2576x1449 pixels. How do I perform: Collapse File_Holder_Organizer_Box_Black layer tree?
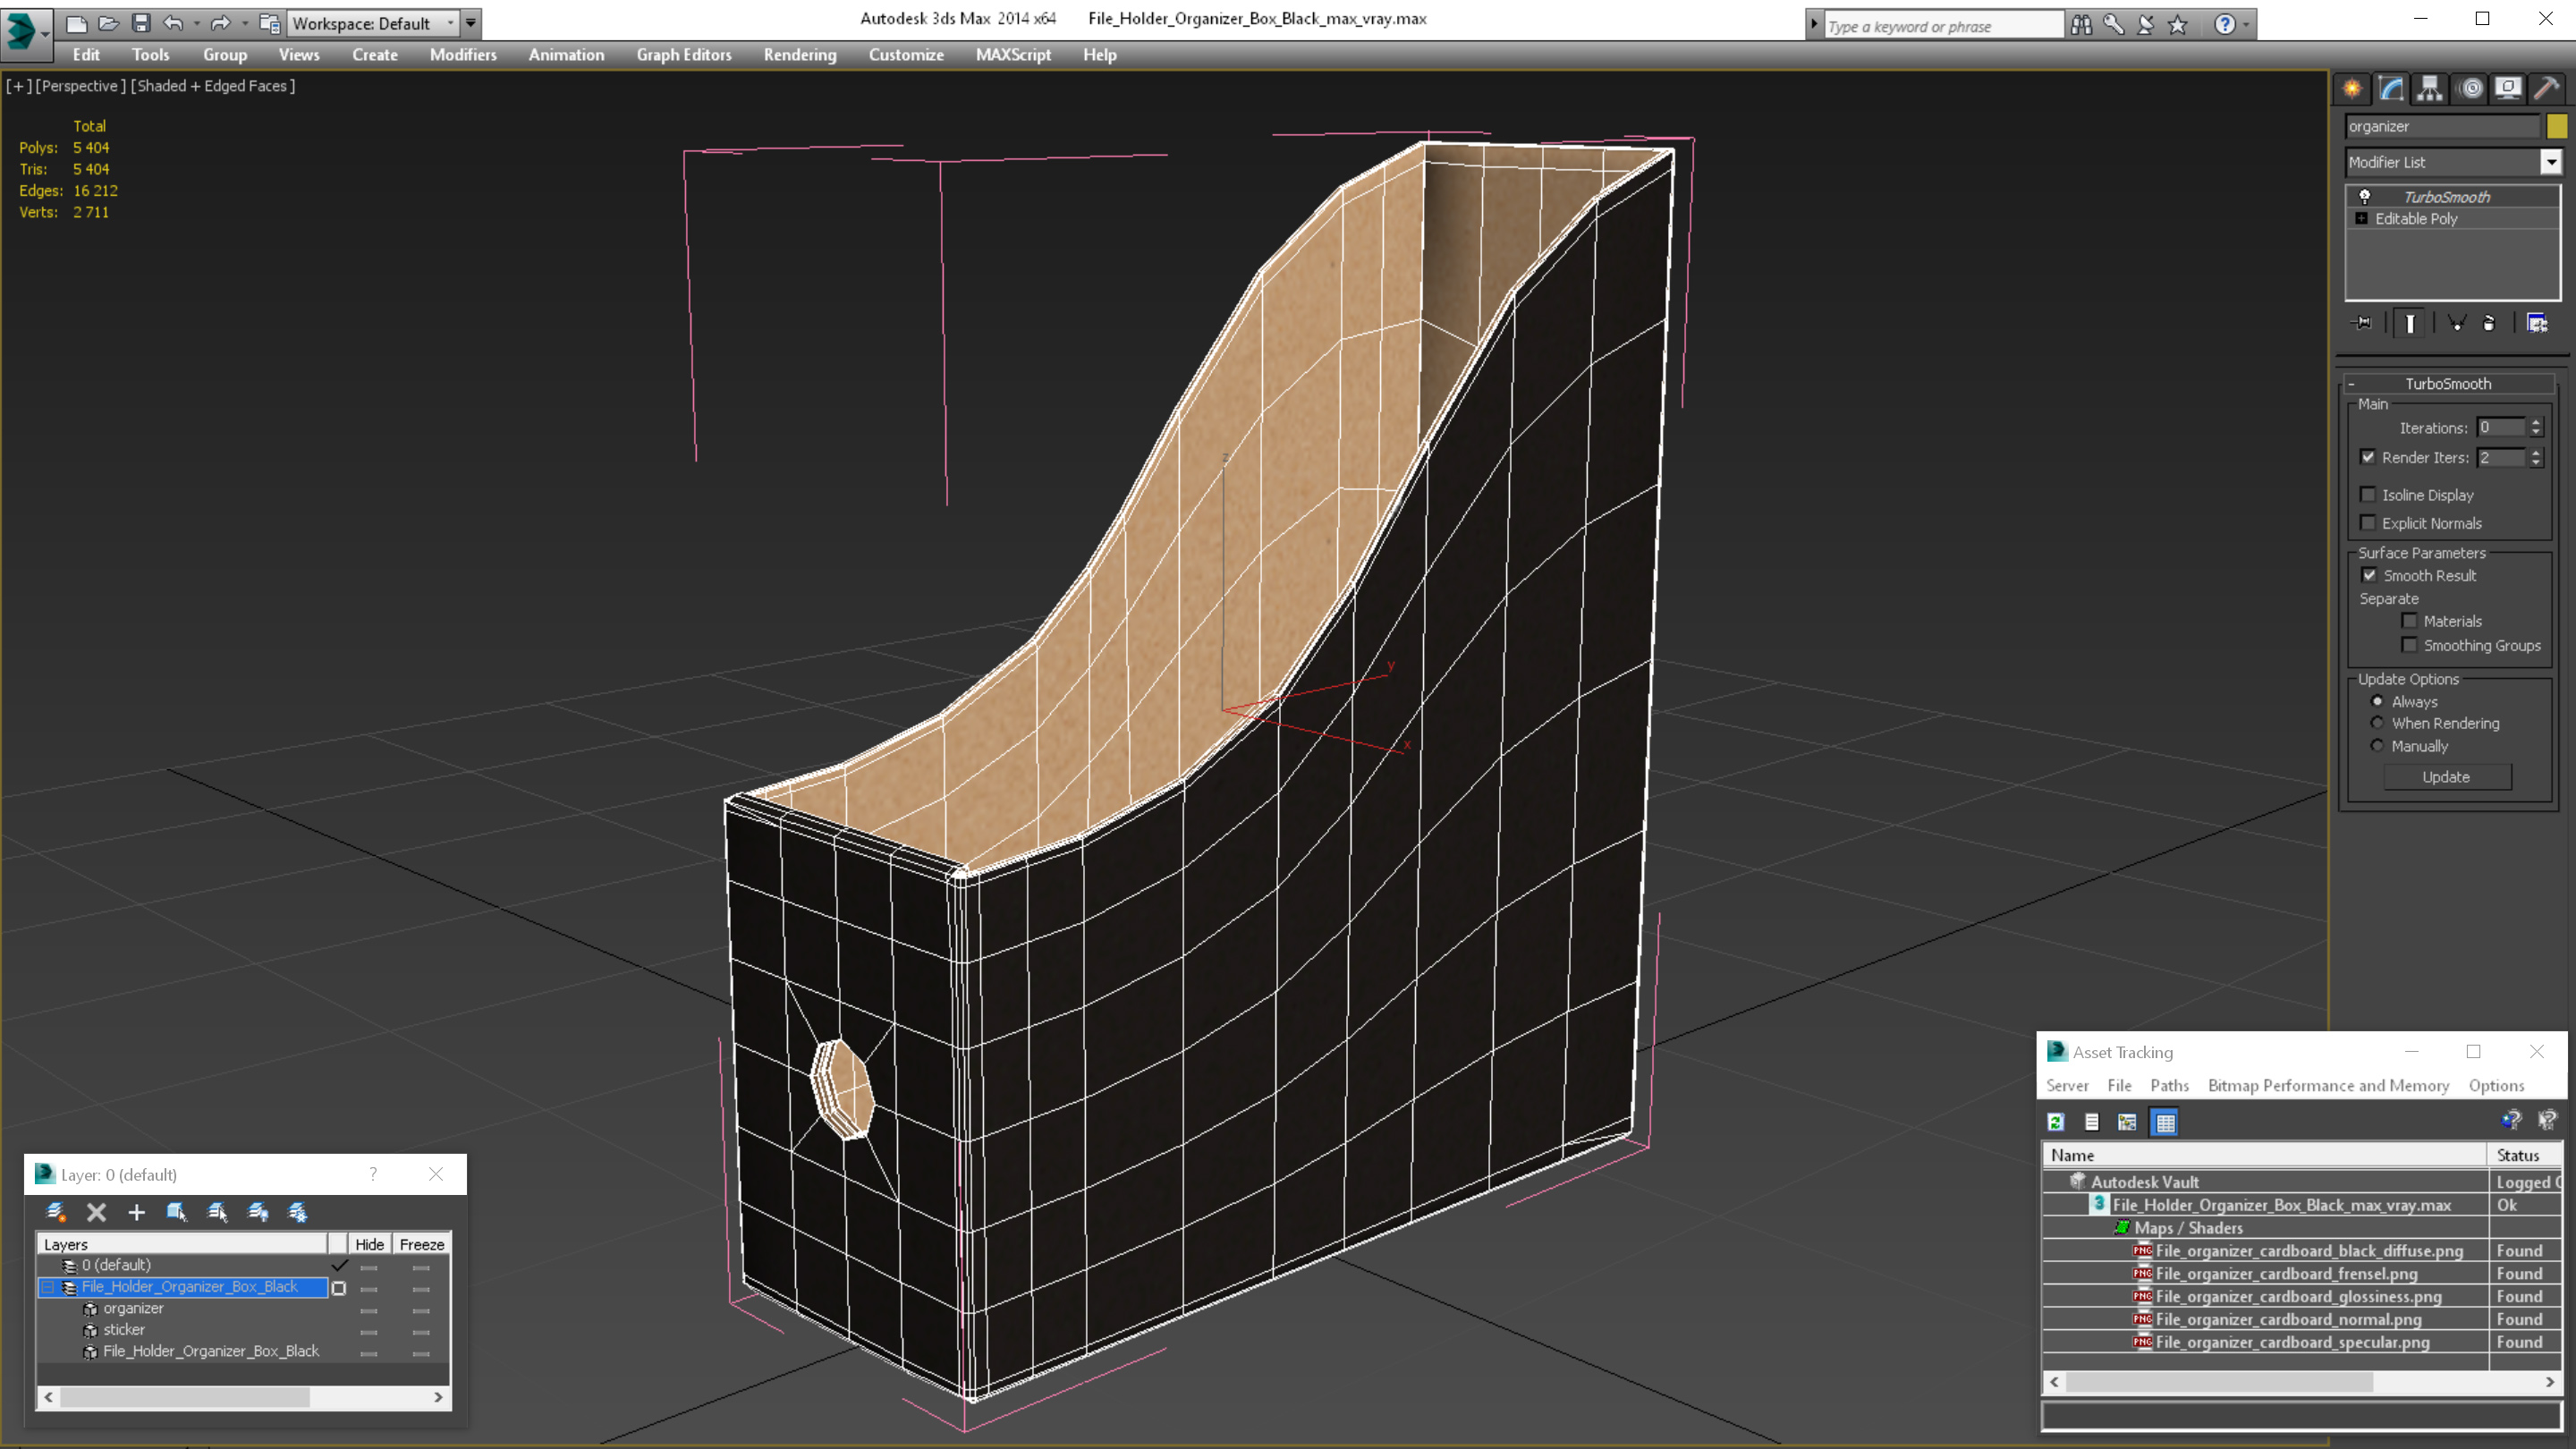pyautogui.click(x=48, y=1287)
